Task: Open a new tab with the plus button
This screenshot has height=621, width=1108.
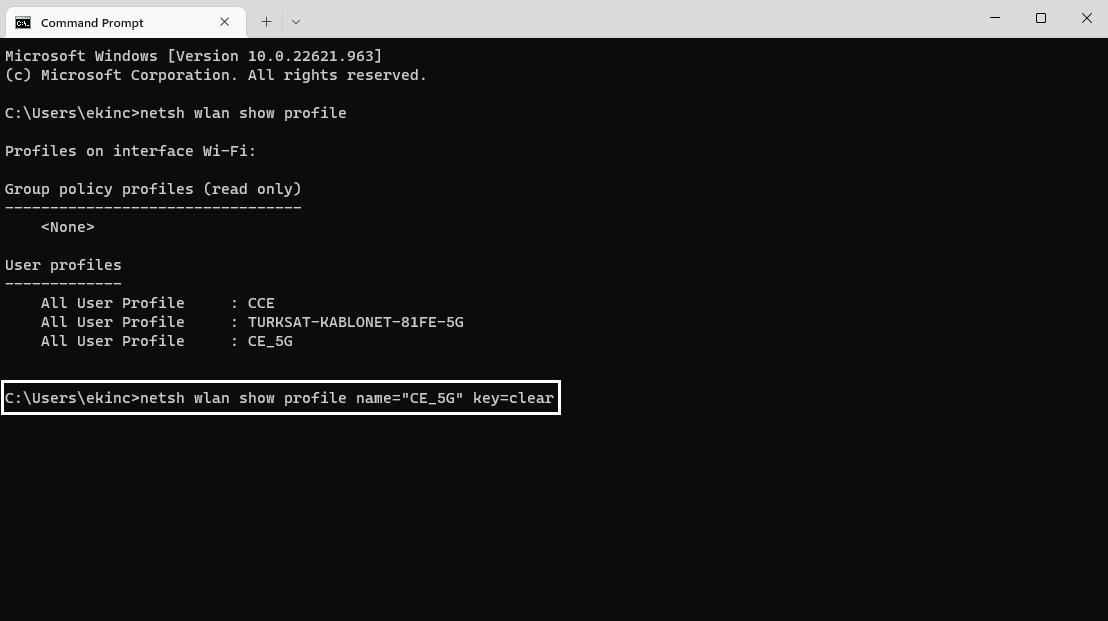Action: 266,21
